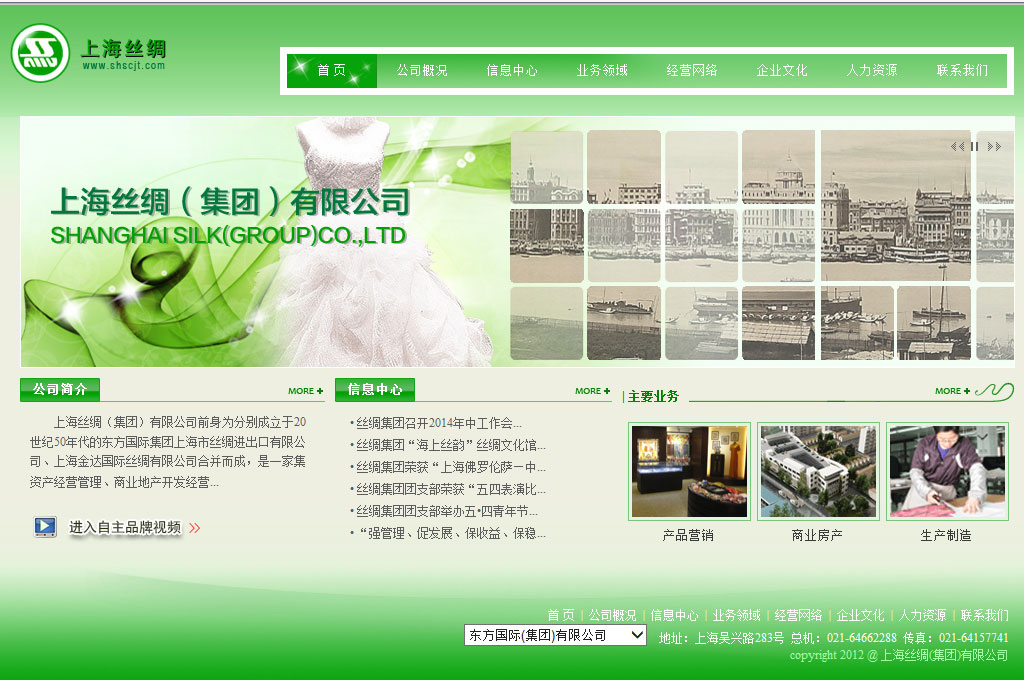Open the 企业文化 navigation menu
1024x680 pixels.
click(x=782, y=71)
